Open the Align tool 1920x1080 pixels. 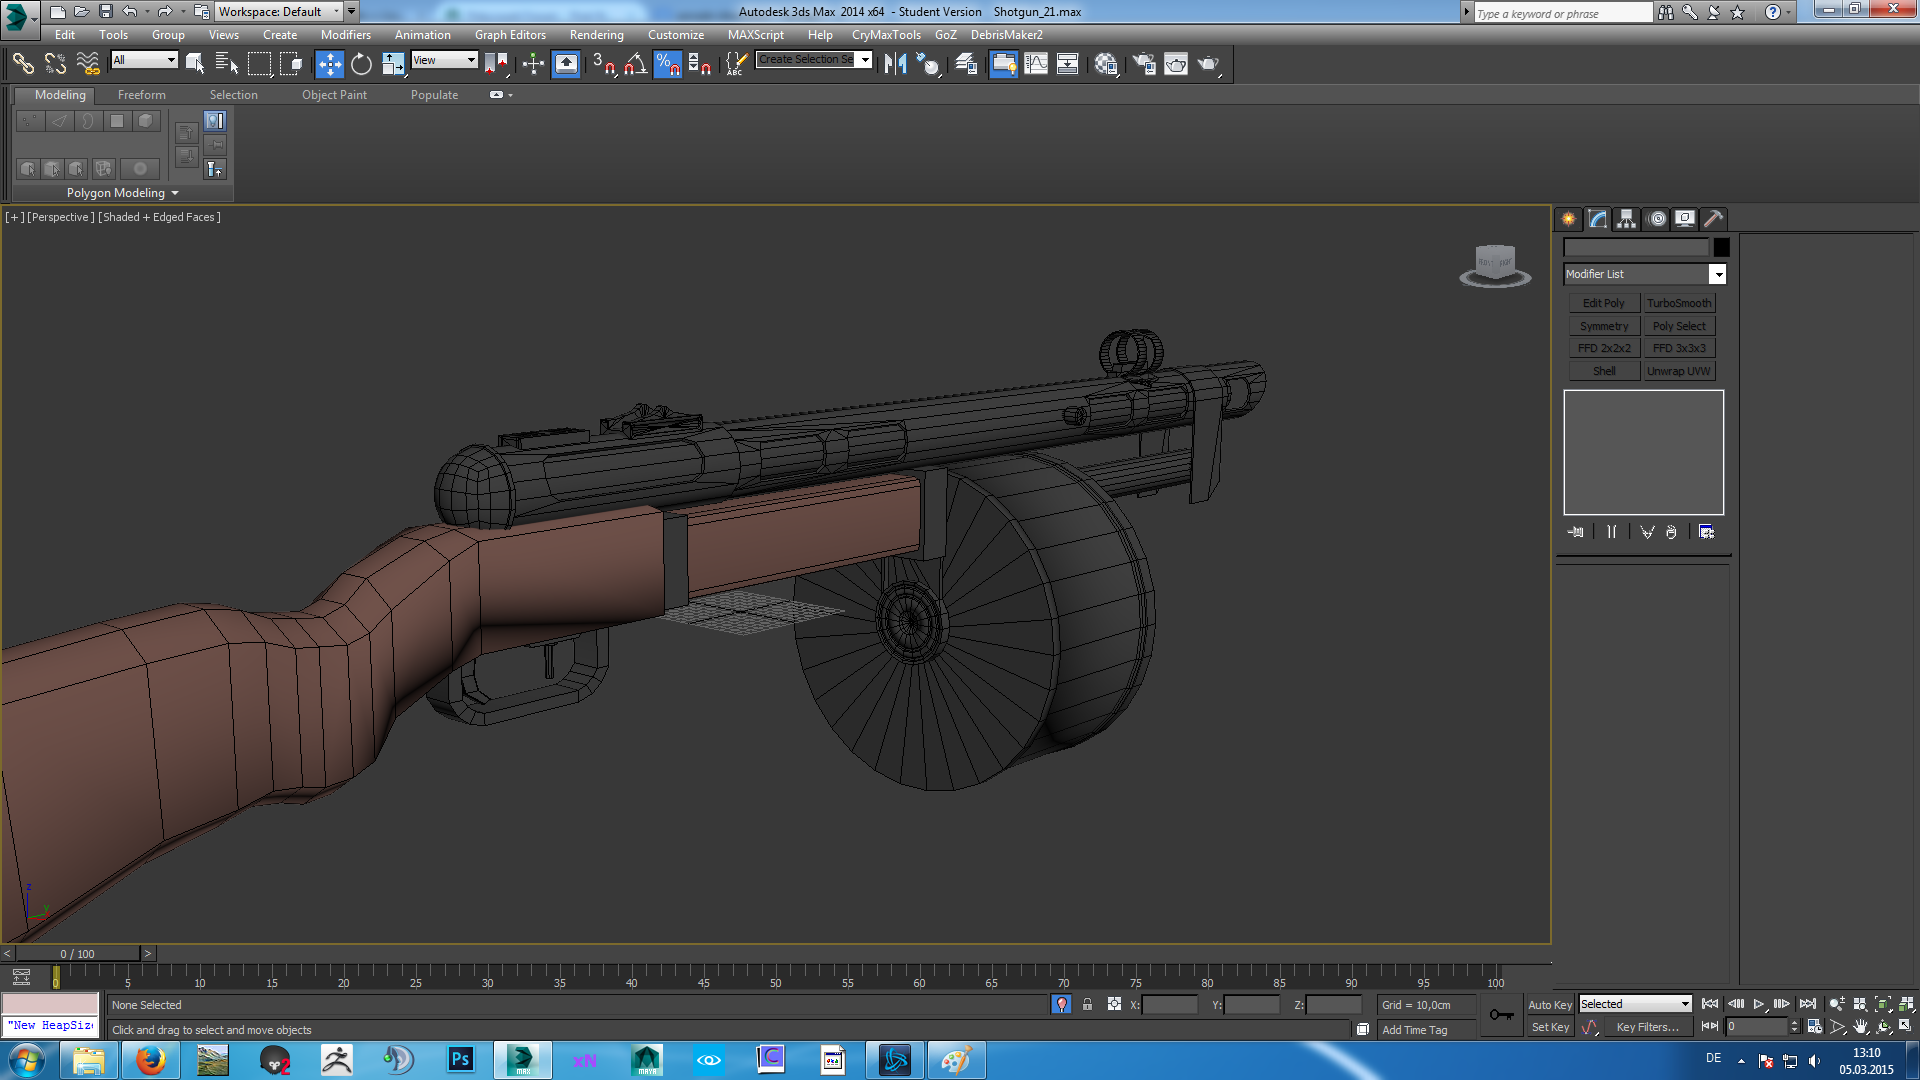(x=929, y=64)
